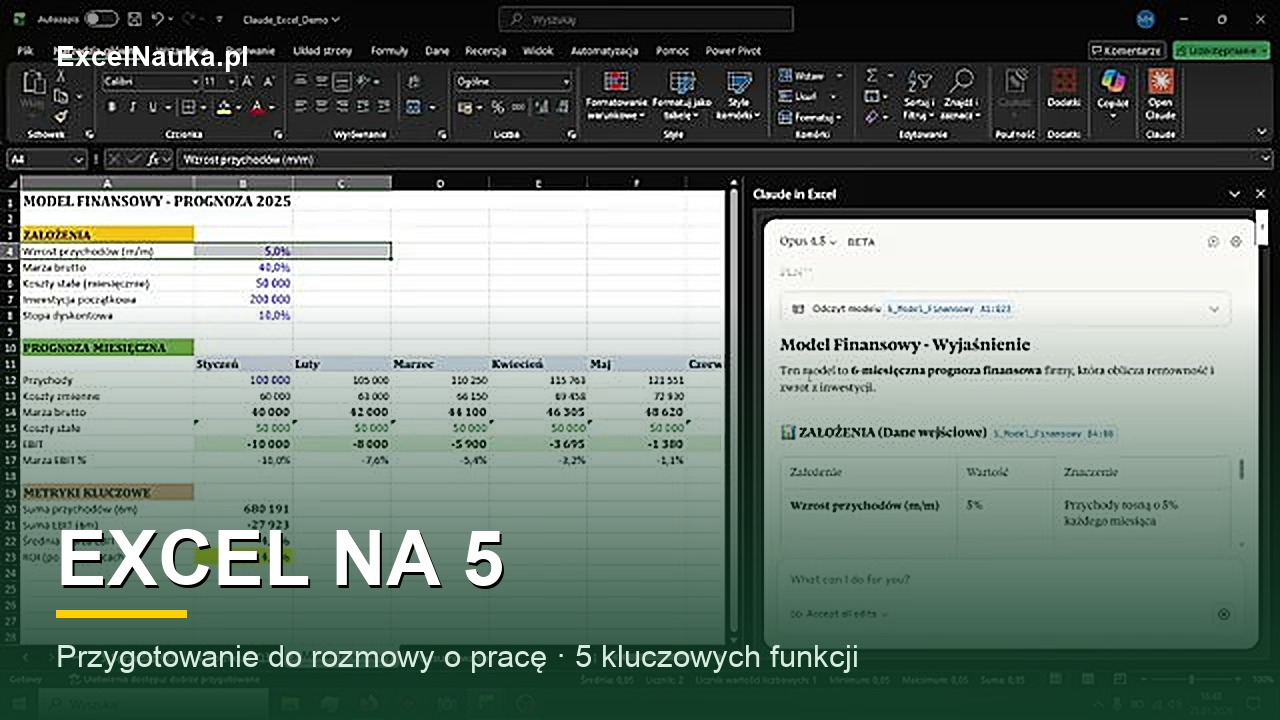Select cell B4 containing 5,0%

click(243, 251)
